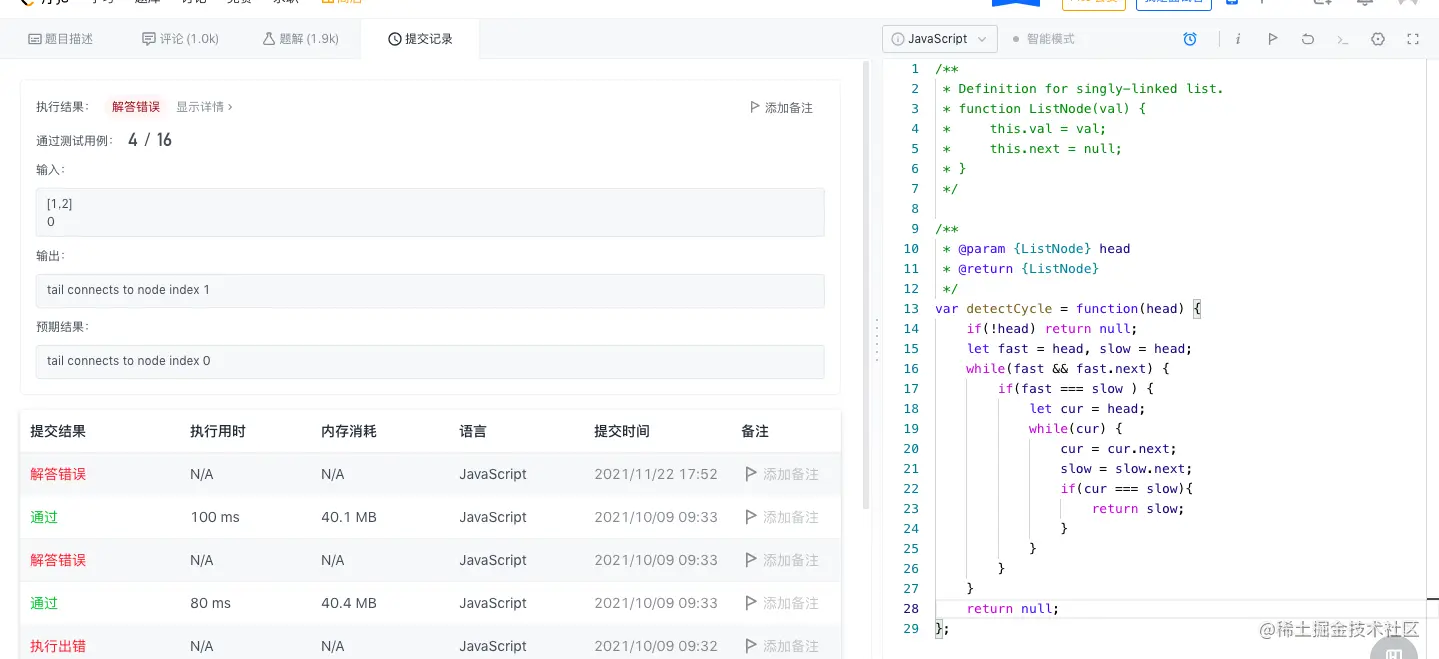Click line 19 'while(cur) {' in editor
The width and height of the screenshot is (1439, 659).
point(1075,428)
